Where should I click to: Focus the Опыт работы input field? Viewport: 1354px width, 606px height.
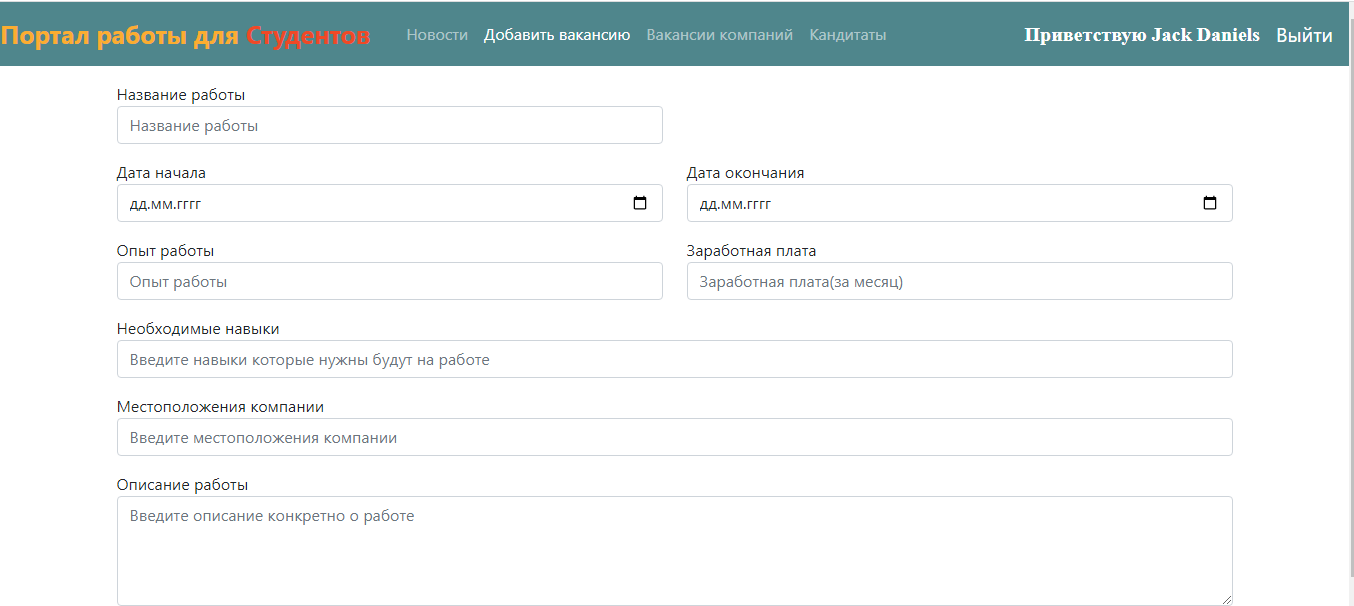[390, 281]
